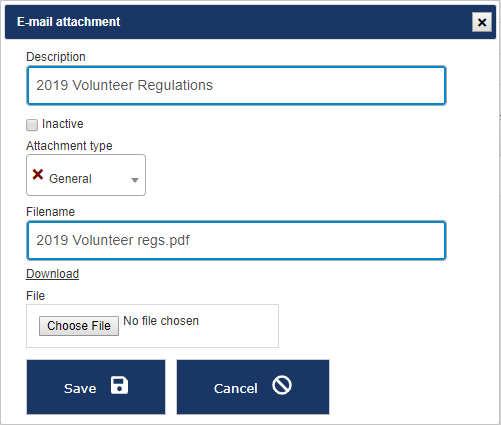501x425 pixels.
Task: Click the Description field label
Action: pos(56,57)
